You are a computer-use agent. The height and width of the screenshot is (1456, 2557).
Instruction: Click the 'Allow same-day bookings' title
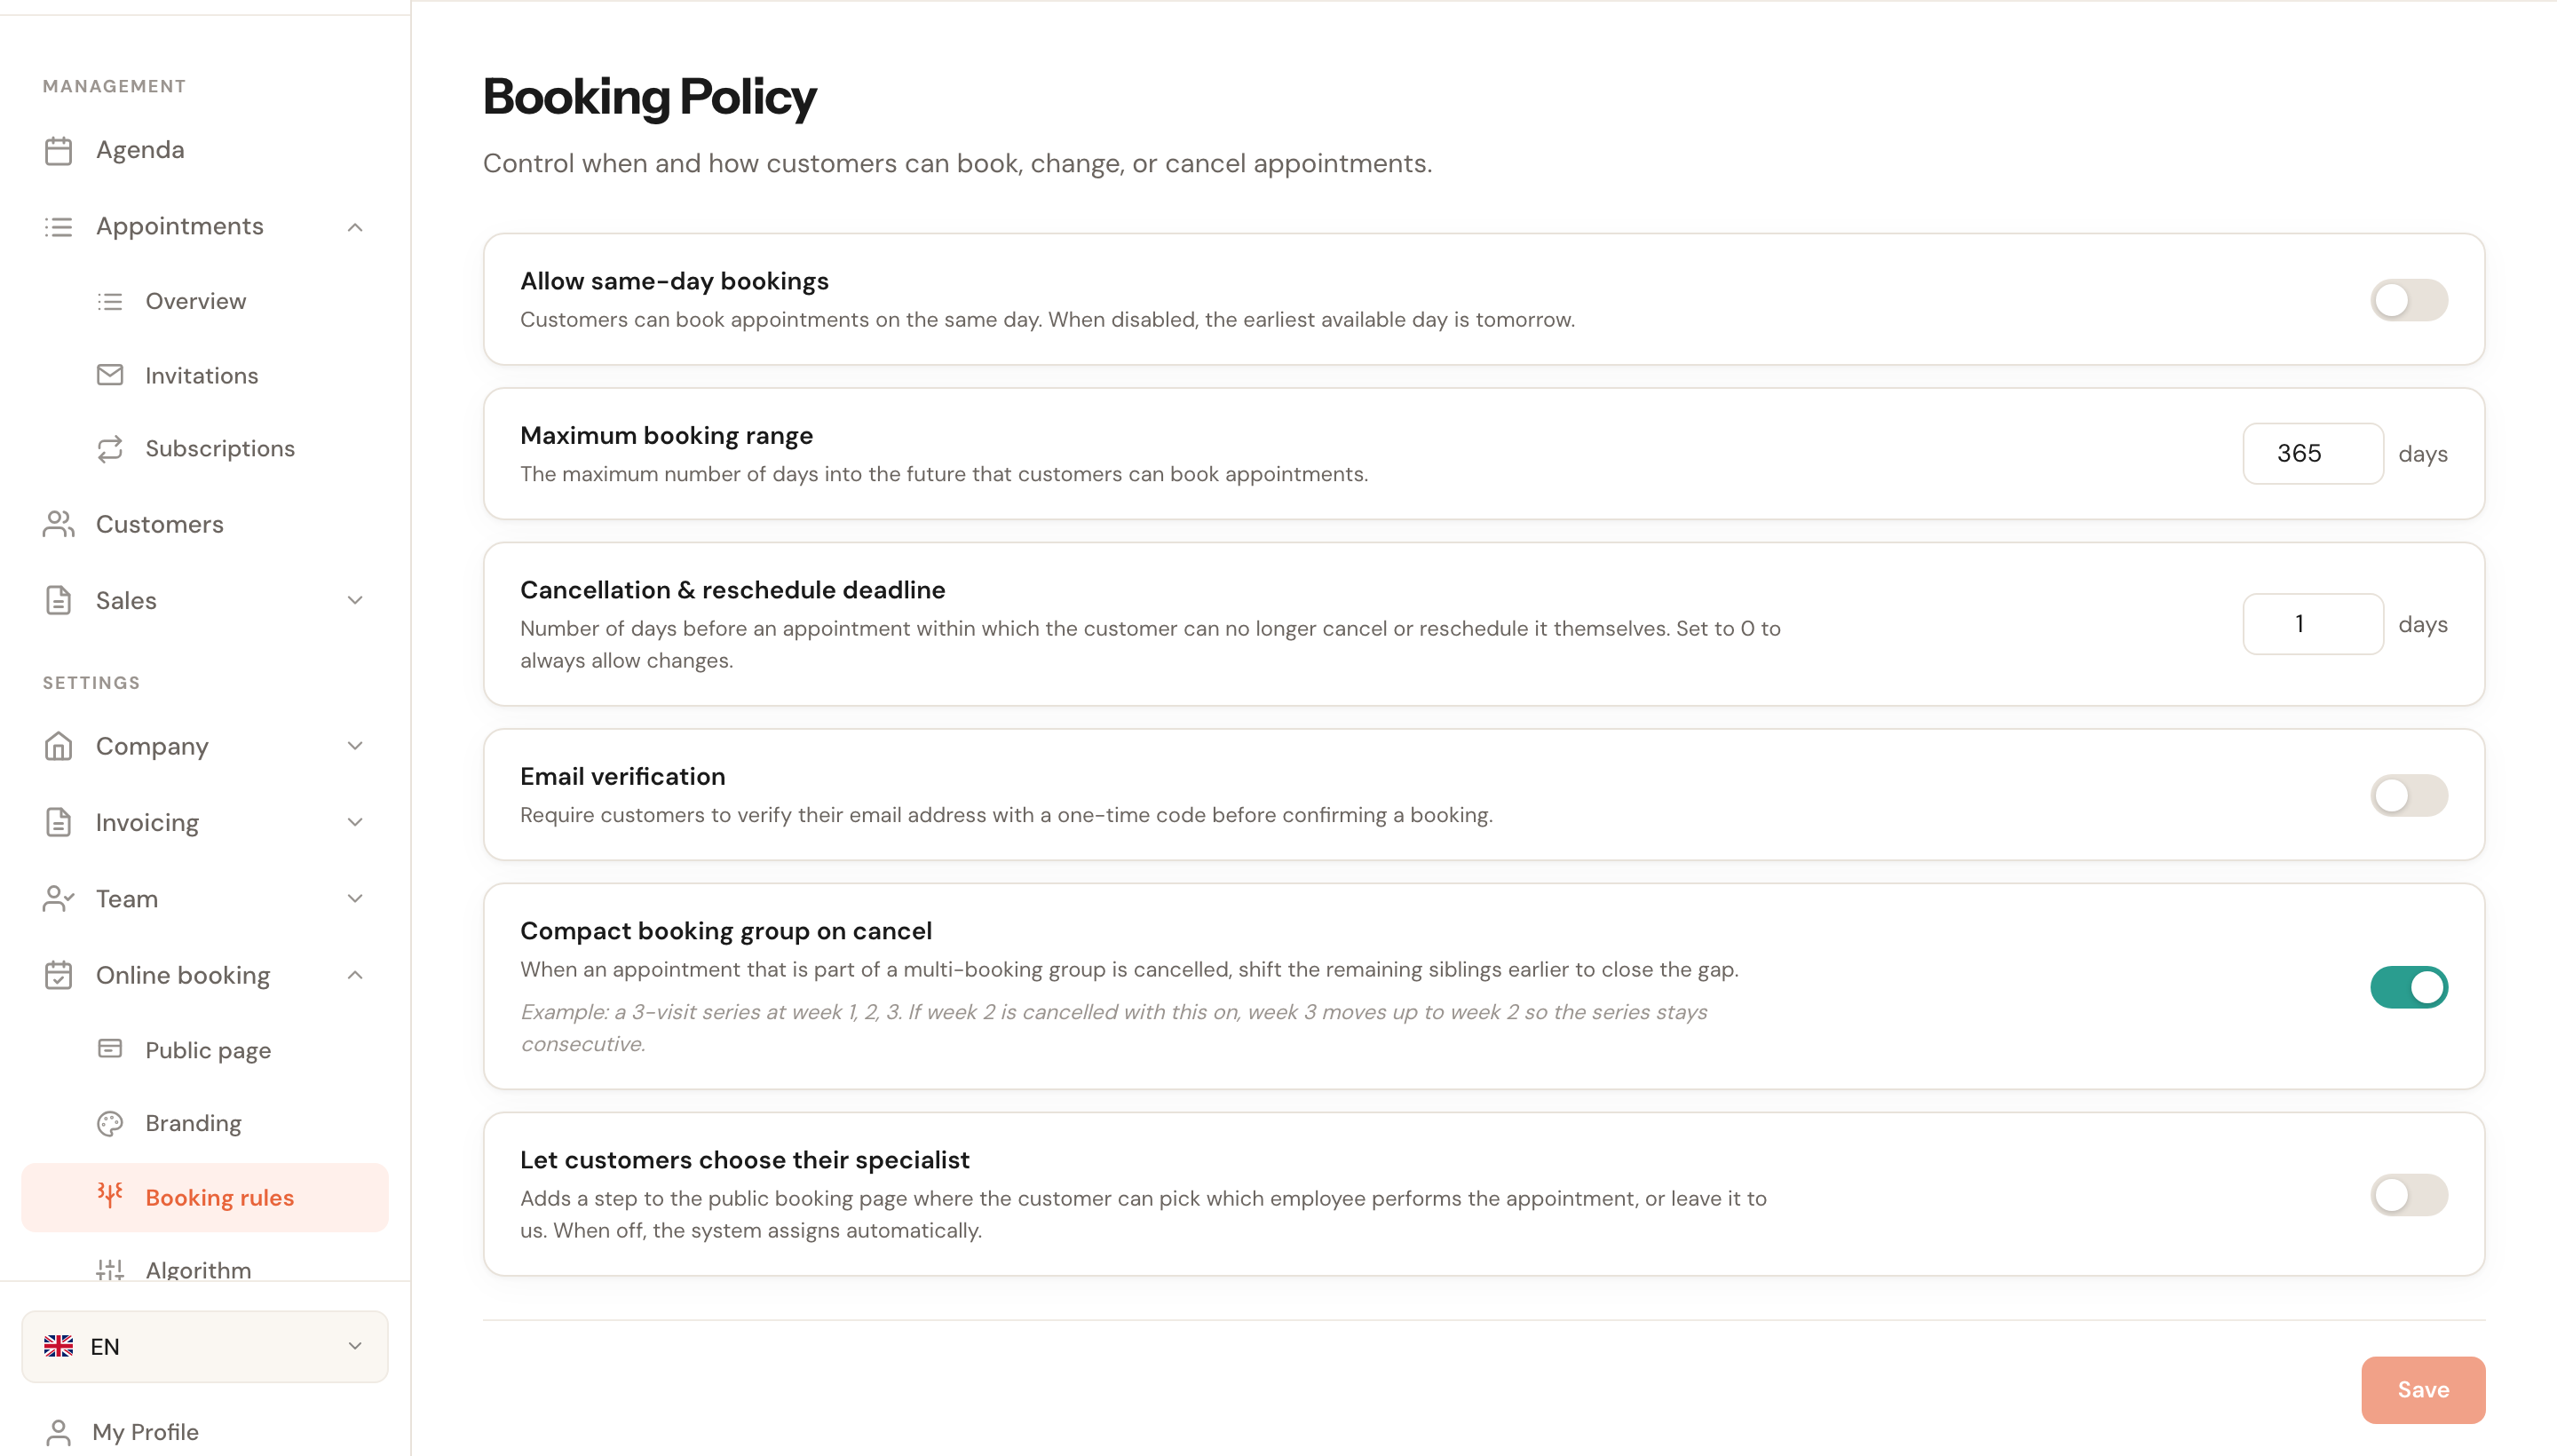pos(674,281)
